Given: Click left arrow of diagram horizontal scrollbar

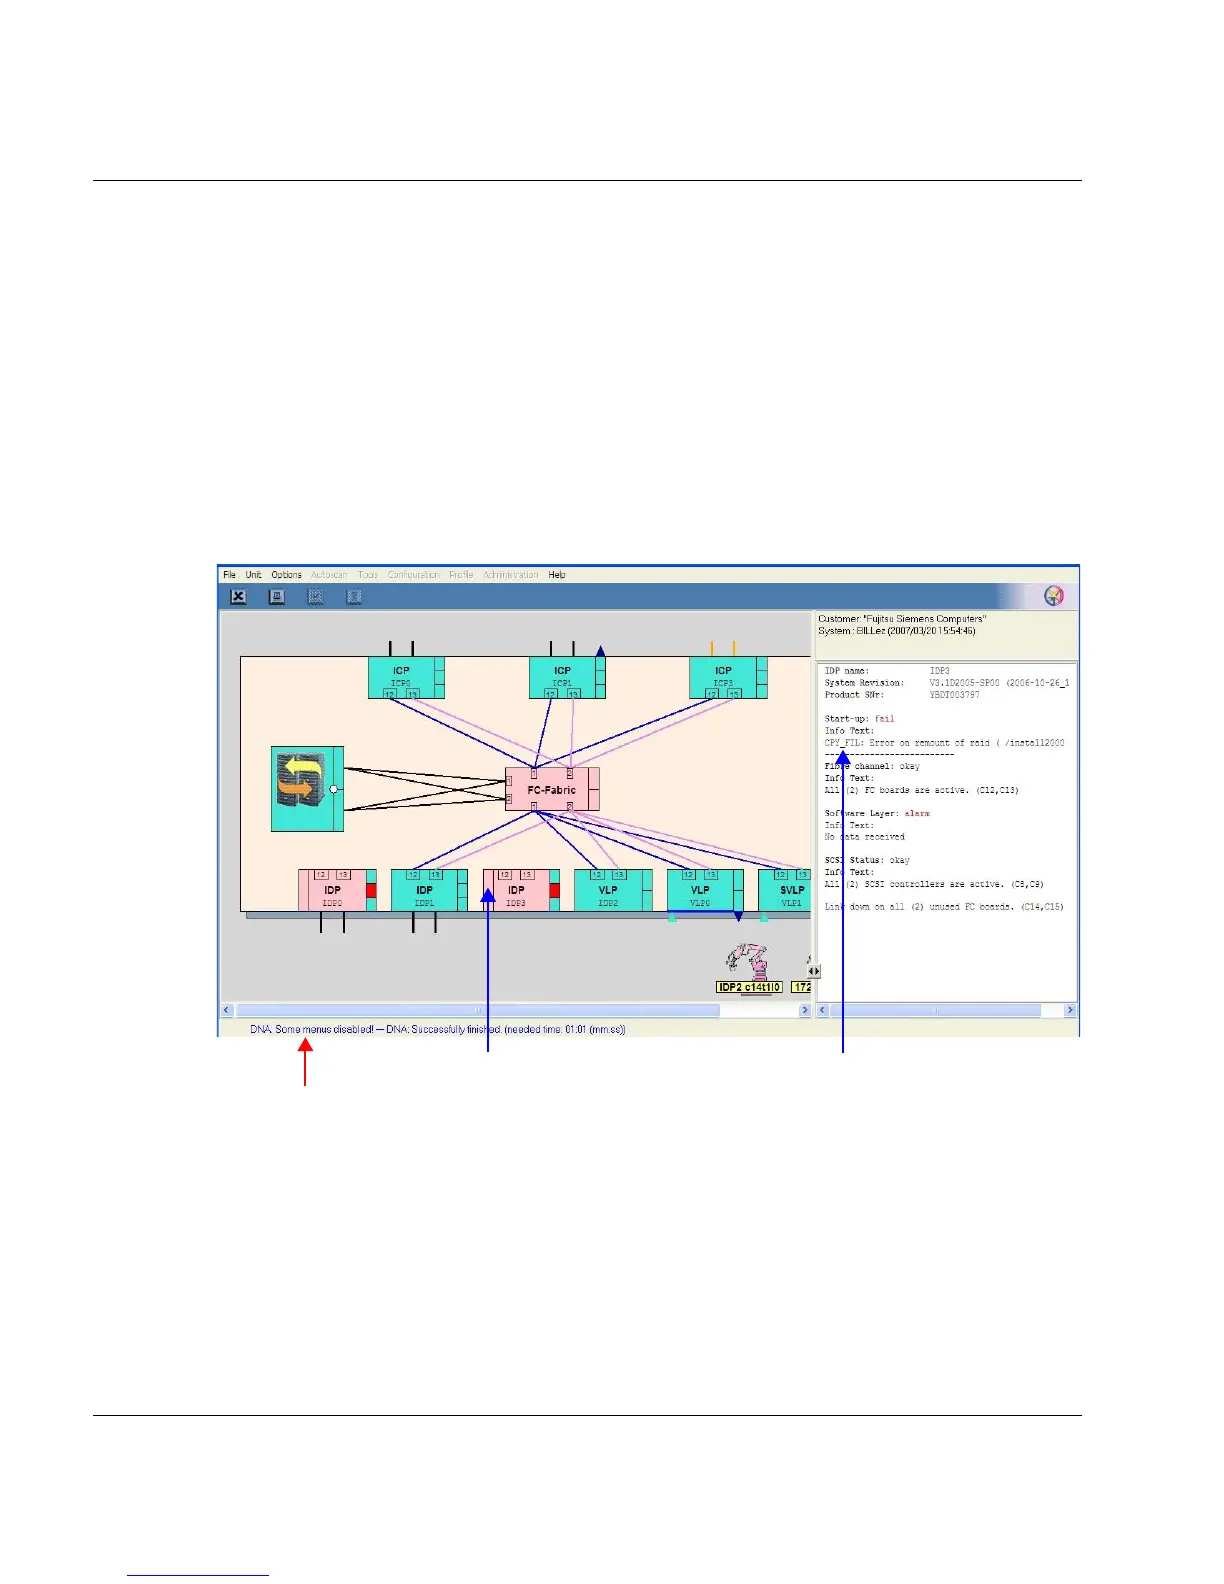Looking at the screenshot, I should (227, 1011).
